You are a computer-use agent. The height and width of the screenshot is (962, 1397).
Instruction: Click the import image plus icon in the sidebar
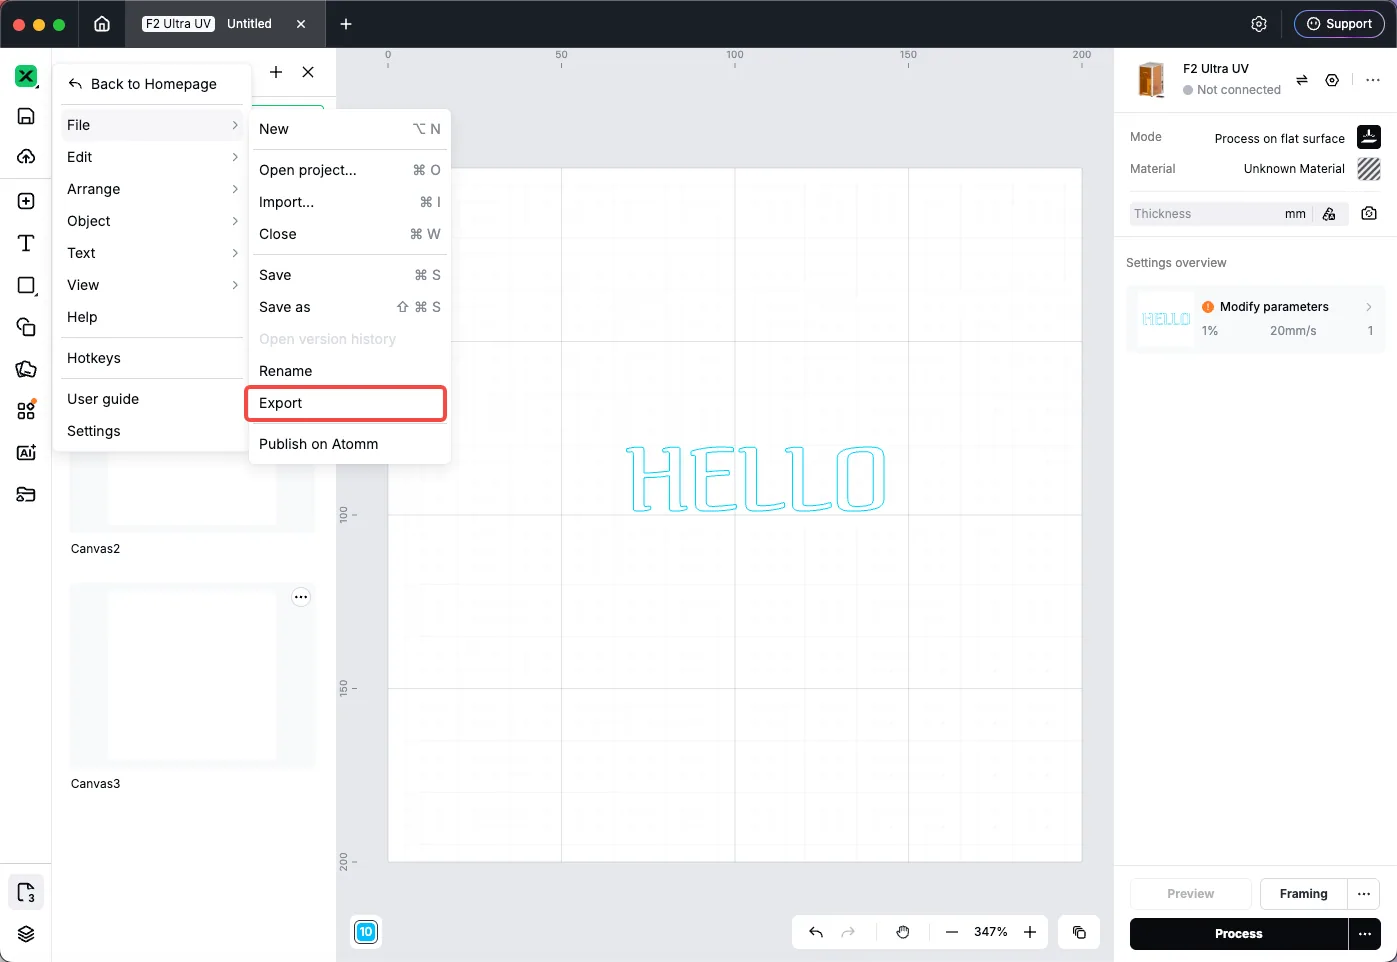(26, 201)
